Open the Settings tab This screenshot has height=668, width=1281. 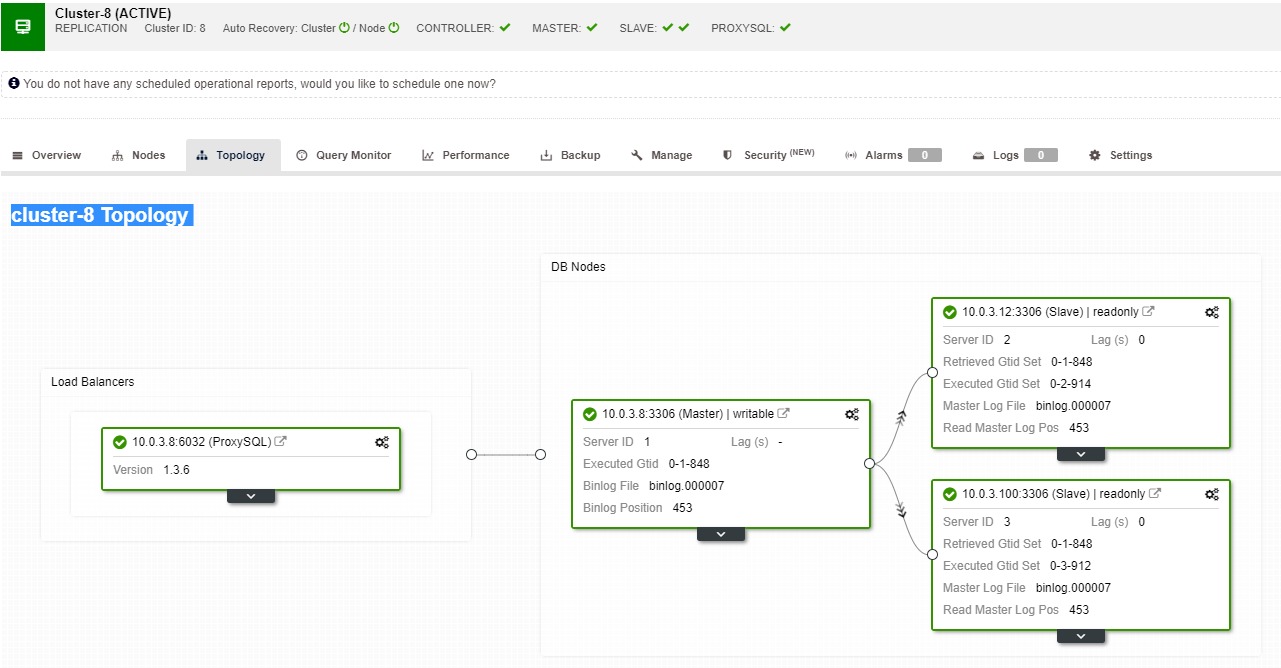pyautogui.click(x=1120, y=155)
